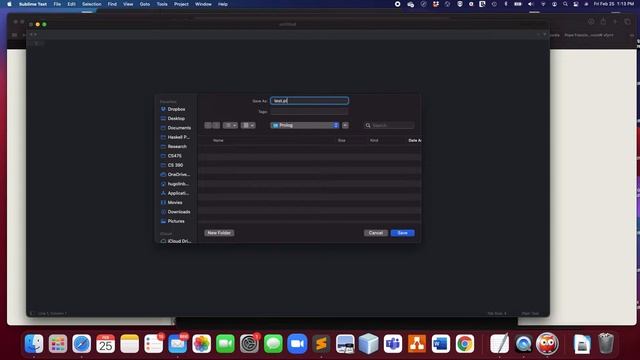640x360 pixels.
Task: Focus the Save As filename field
Action: tap(309, 101)
